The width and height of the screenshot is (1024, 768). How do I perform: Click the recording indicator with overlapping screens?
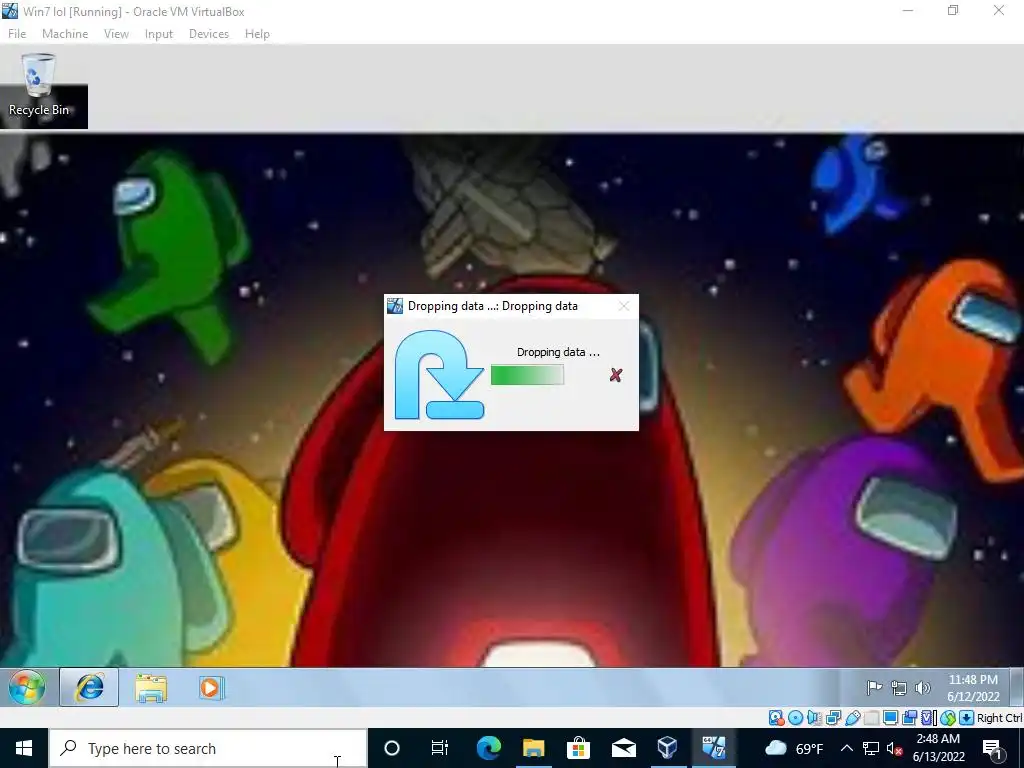(x=910, y=718)
